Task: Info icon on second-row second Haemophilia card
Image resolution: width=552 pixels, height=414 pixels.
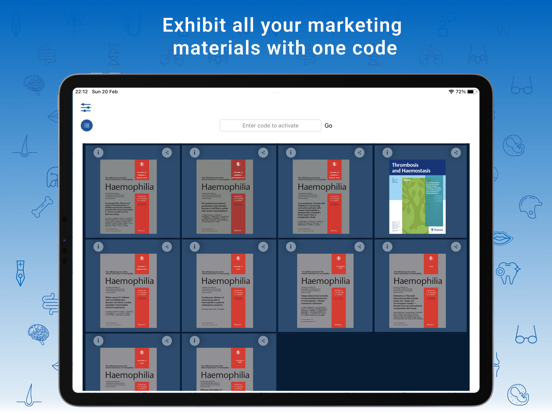Action: click(195, 246)
